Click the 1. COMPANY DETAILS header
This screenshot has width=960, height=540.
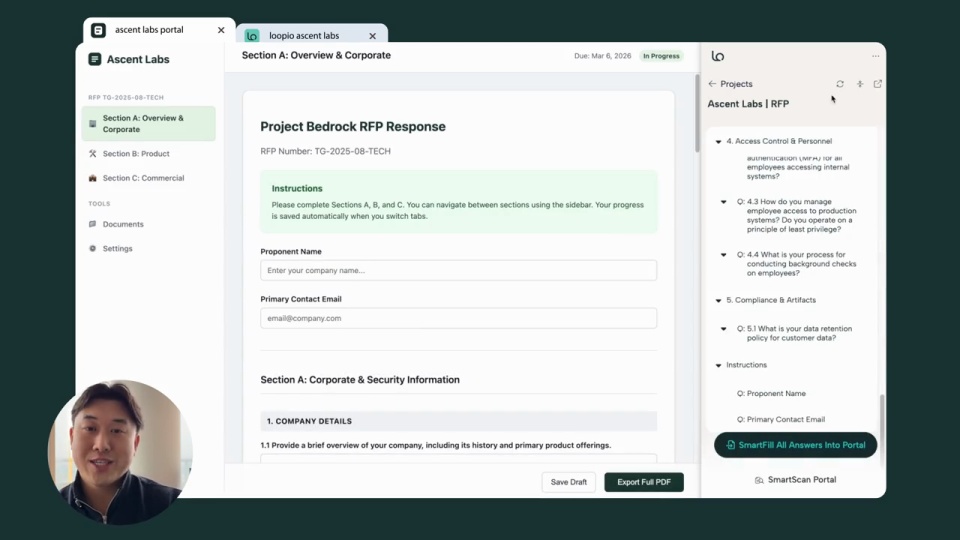point(459,421)
